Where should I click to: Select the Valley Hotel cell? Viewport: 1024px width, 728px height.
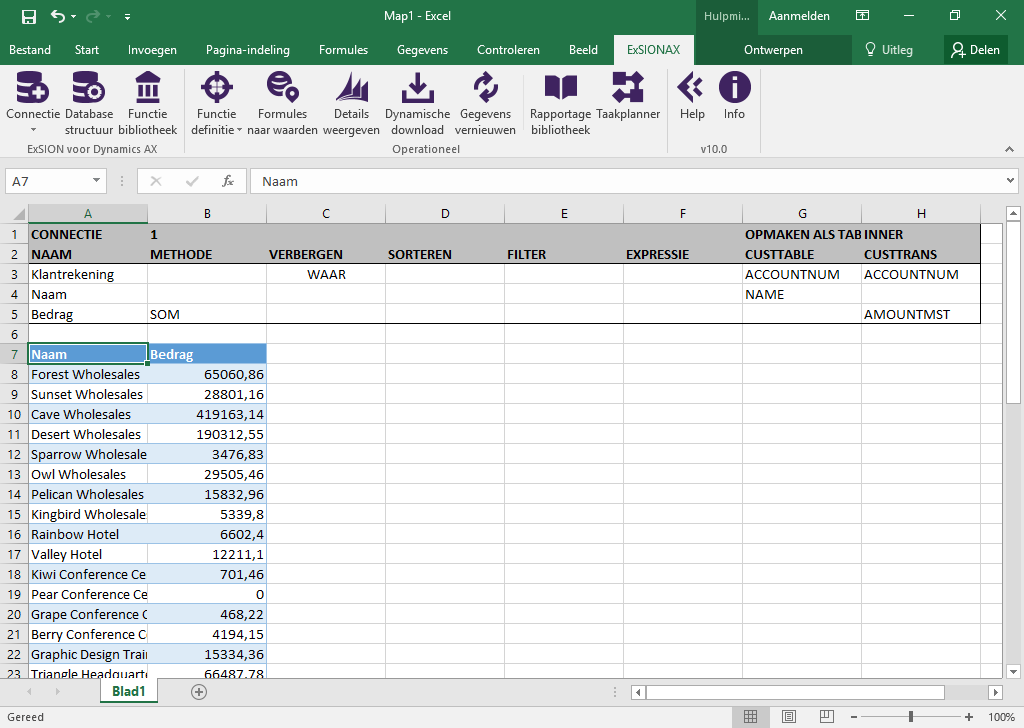tap(88, 554)
